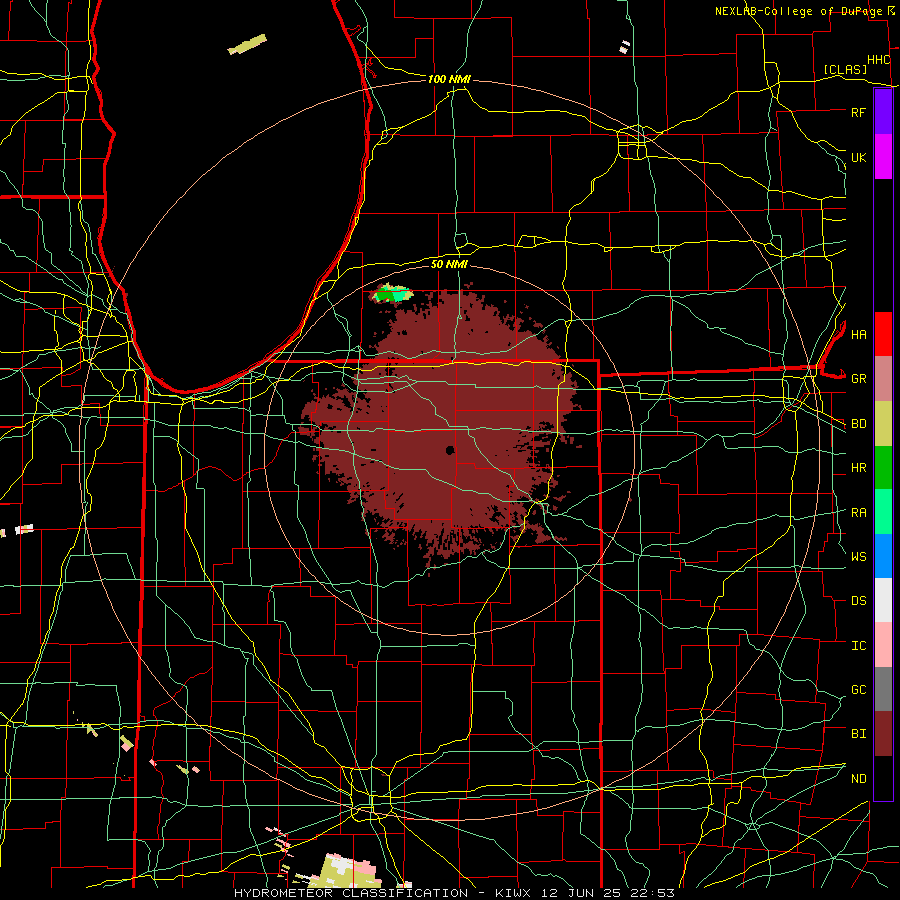The height and width of the screenshot is (900, 900).
Task: Click the RF purple legend color swatch
Action: pos(883,112)
